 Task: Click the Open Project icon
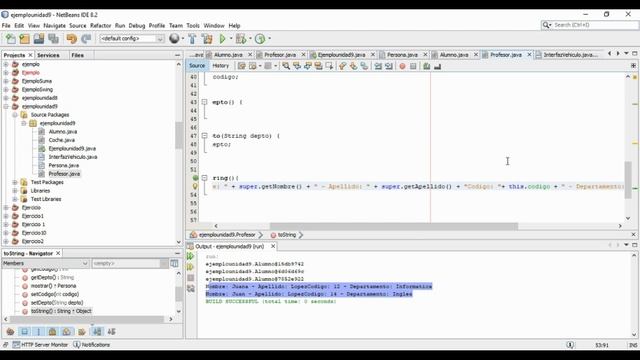[x=39, y=39]
